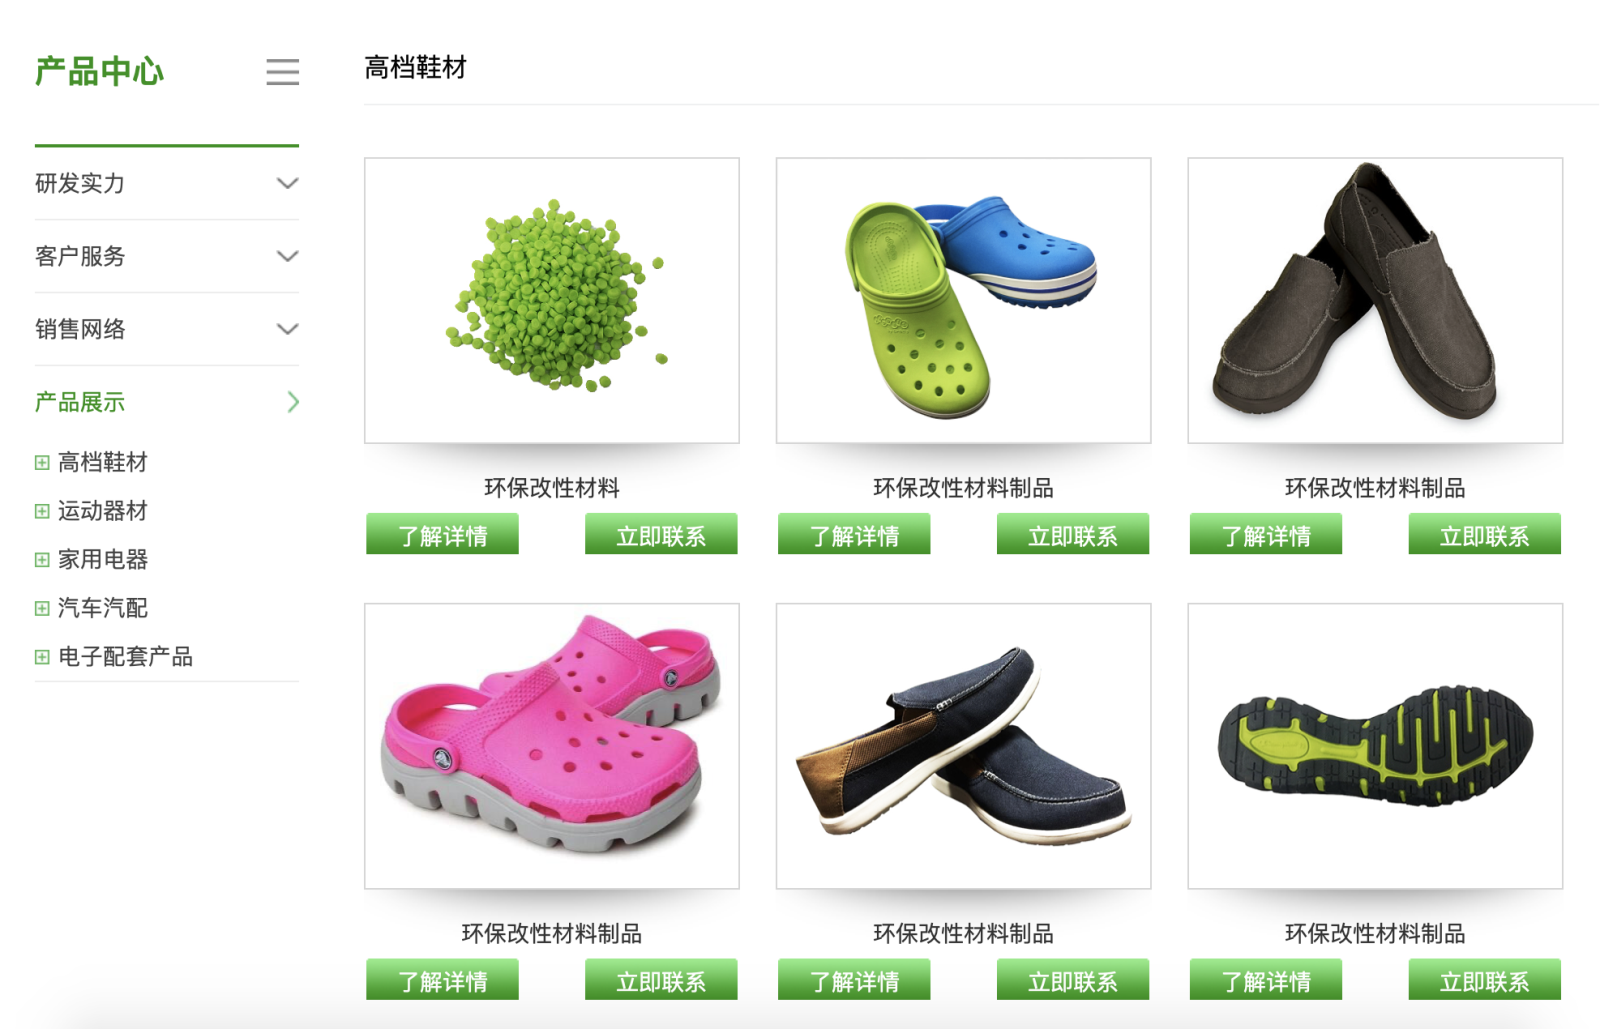Screen dimensions: 1600x1029
Task: Open the pink clogs product image
Action: (x=552, y=746)
